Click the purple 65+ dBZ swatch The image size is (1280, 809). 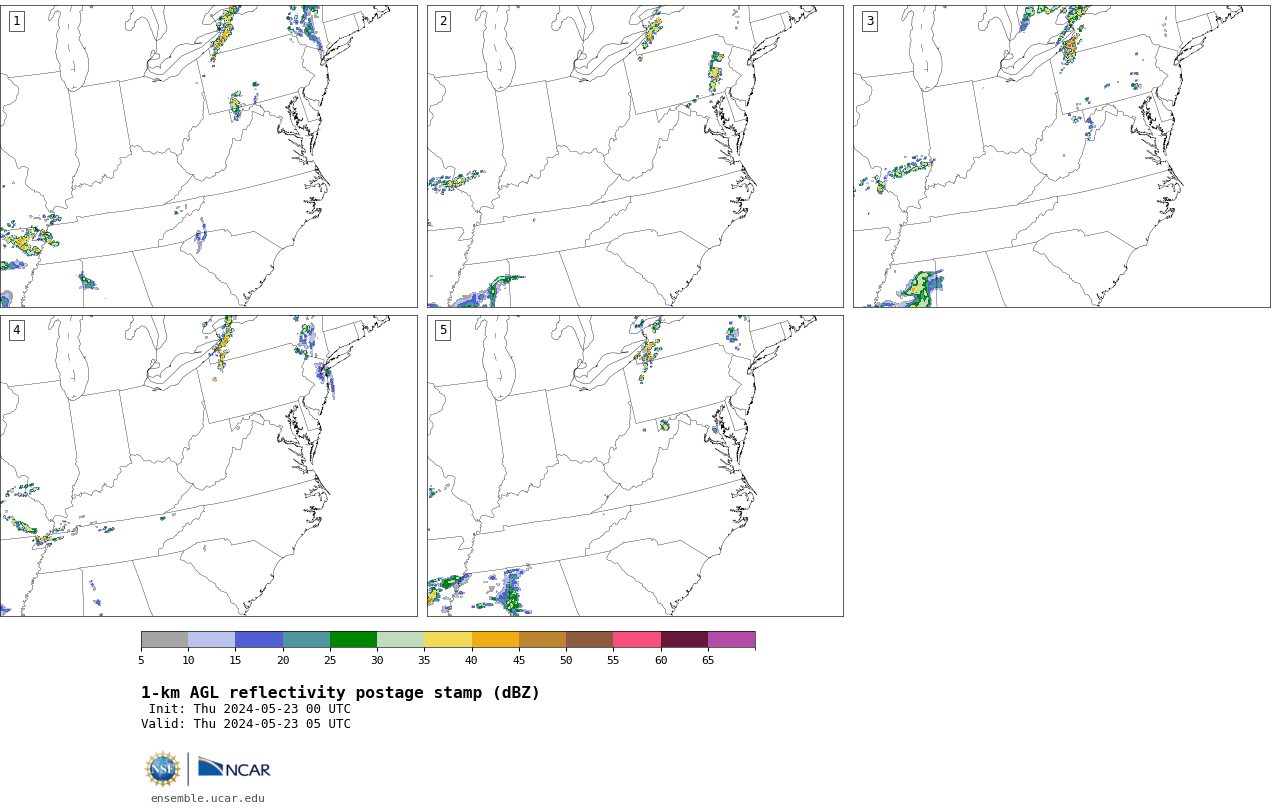point(731,640)
